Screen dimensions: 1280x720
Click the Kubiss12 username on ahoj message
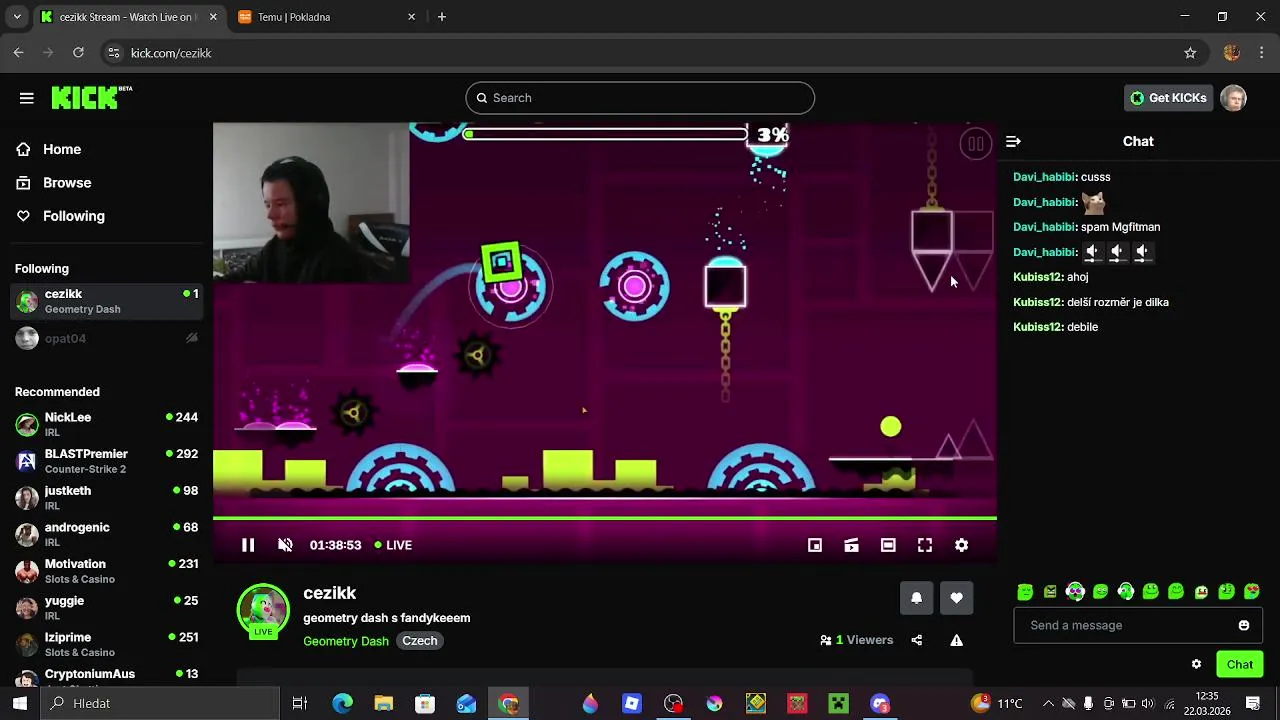point(1037,277)
